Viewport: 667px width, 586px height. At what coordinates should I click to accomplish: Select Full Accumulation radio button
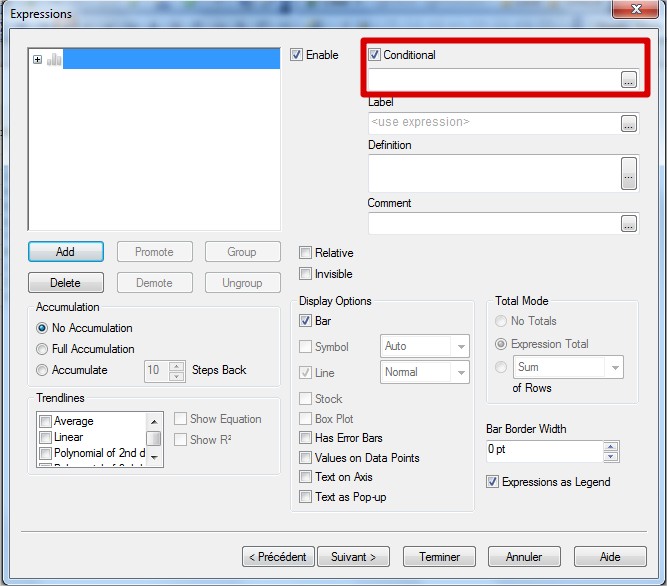[42, 349]
